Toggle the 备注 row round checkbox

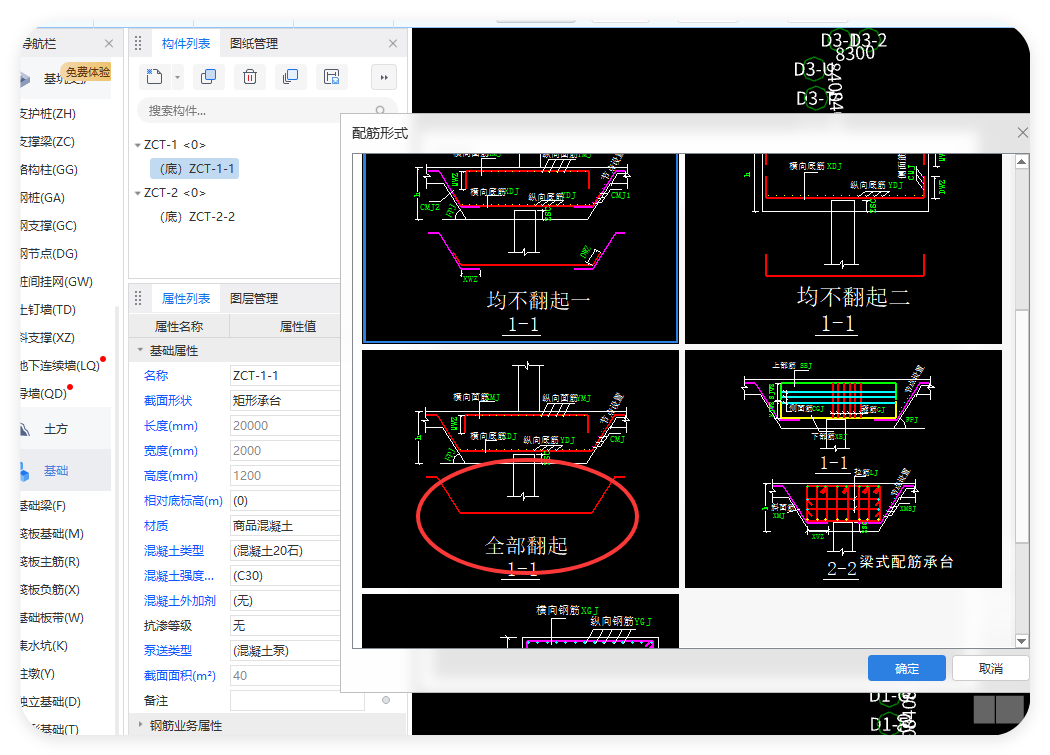386,700
